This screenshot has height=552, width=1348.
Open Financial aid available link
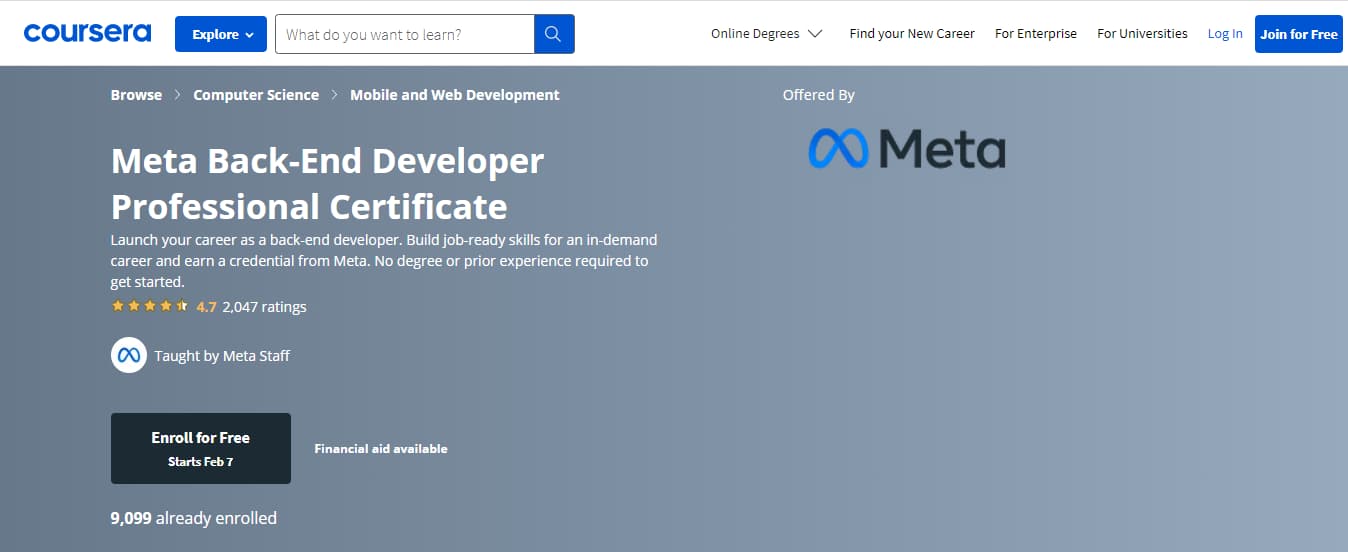pos(381,449)
